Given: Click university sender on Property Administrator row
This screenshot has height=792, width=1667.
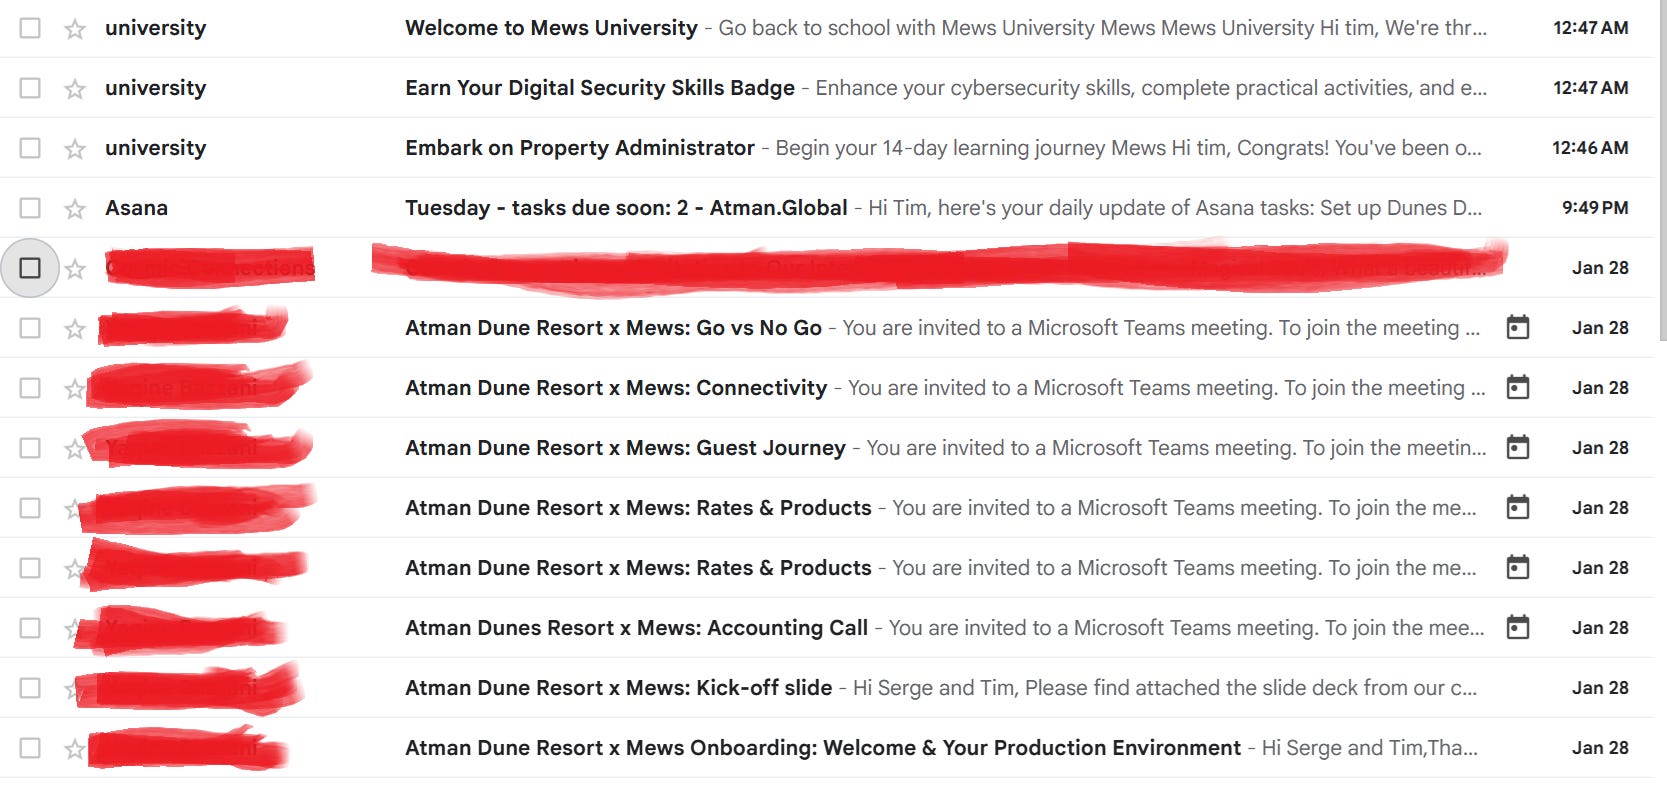Looking at the screenshot, I should [155, 148].
